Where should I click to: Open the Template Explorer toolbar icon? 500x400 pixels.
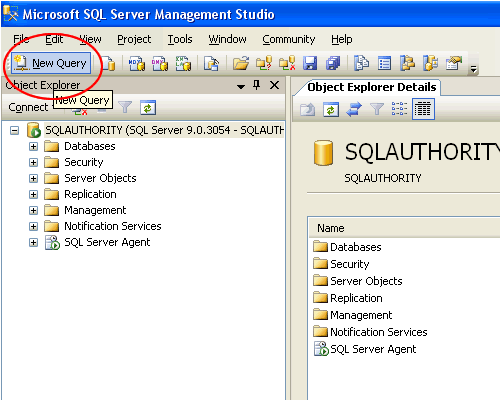coord(430,63)
